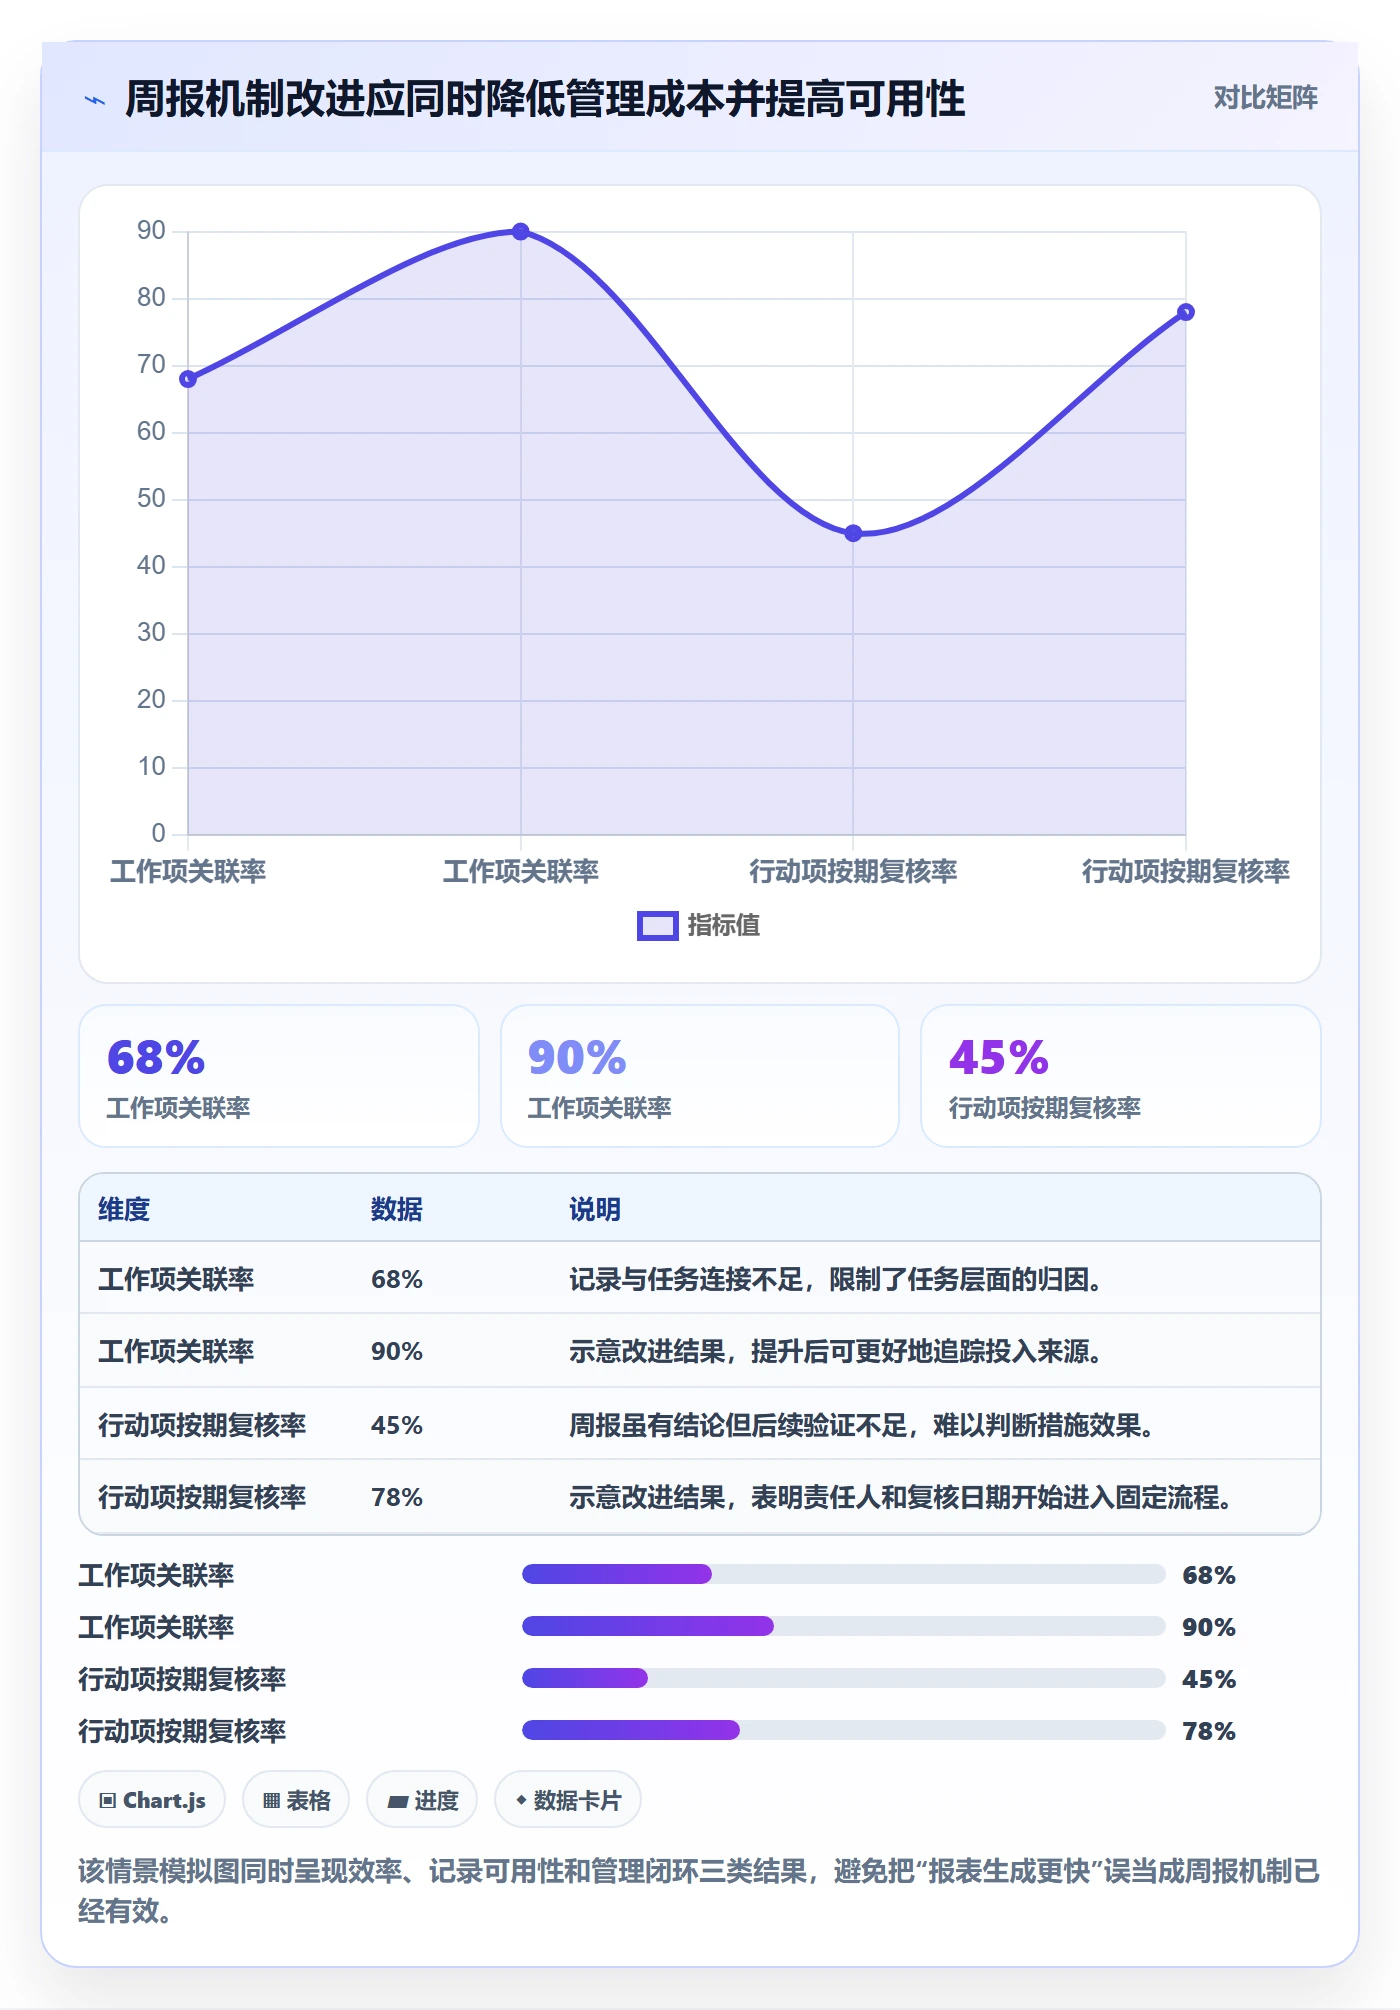The image size is (1400, 2010).
Task: Click the table cell "记录与任务连接不足，限制了任务层面的归因。"
Action: [835, 1279]
